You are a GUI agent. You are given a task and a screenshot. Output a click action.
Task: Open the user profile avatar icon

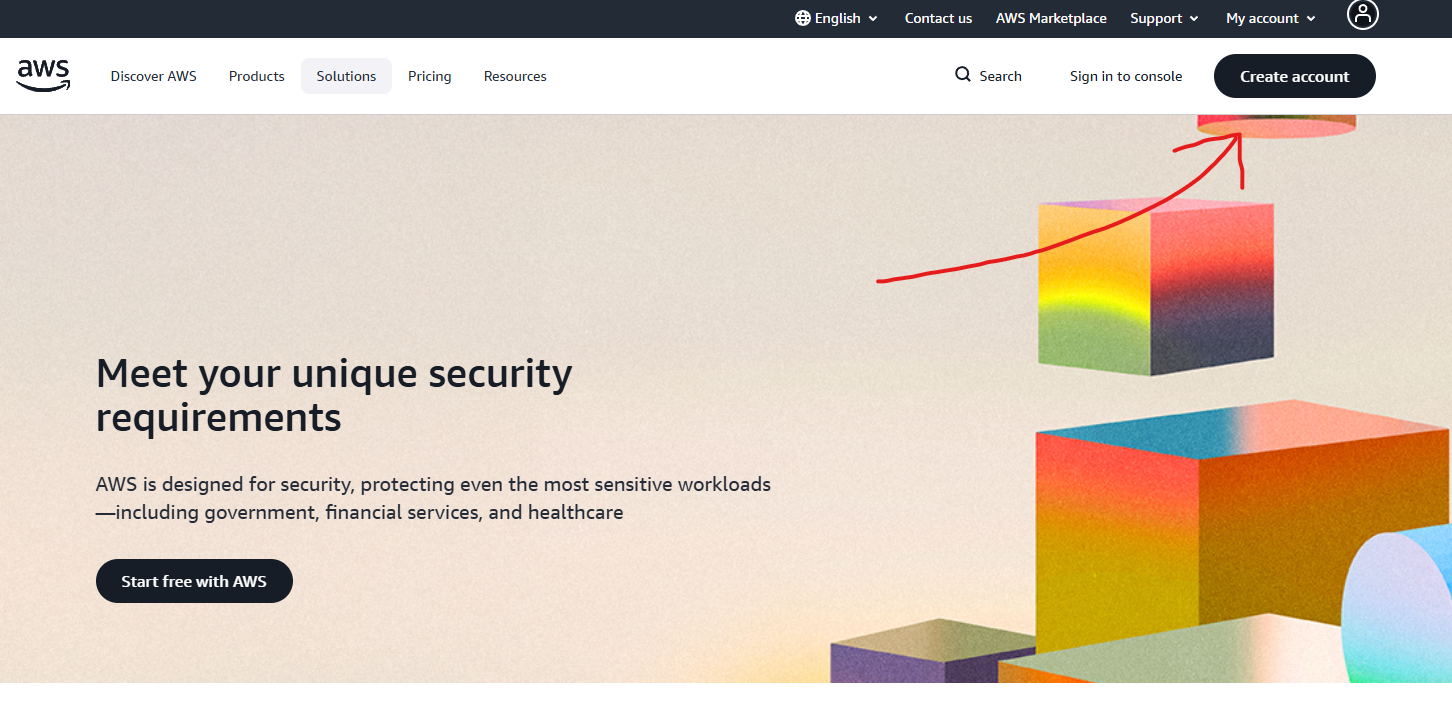(1363, 15)
